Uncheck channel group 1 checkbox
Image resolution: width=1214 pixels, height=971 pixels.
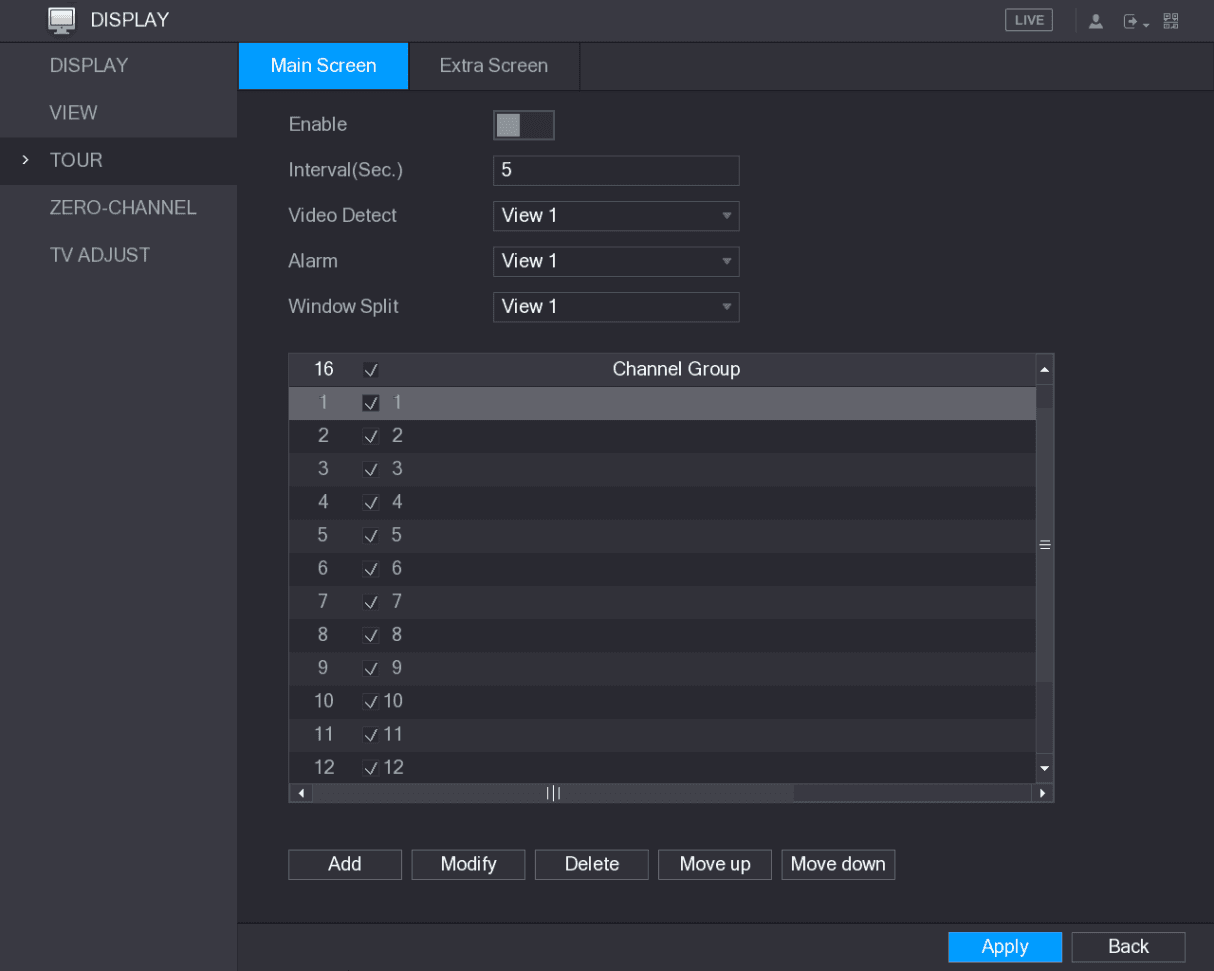tap(371, 403)
